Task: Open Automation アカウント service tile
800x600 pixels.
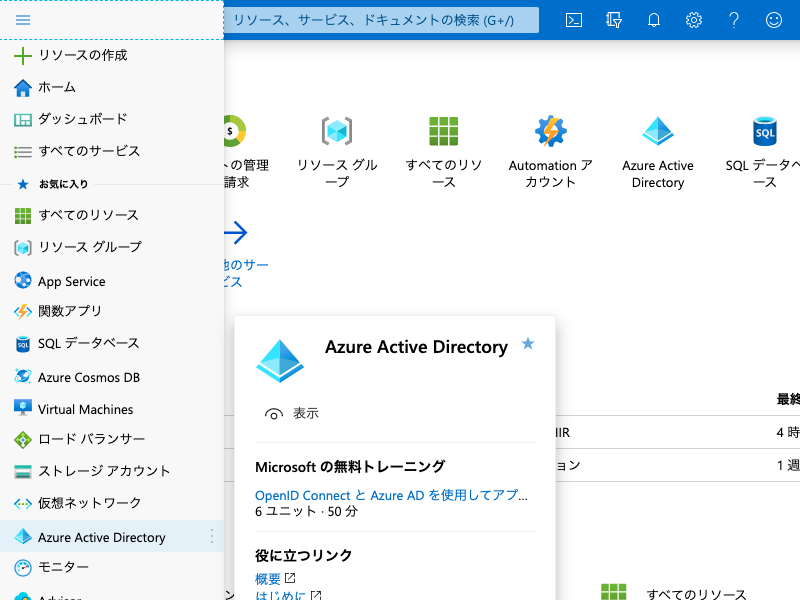Action: (x=551, y=152)
